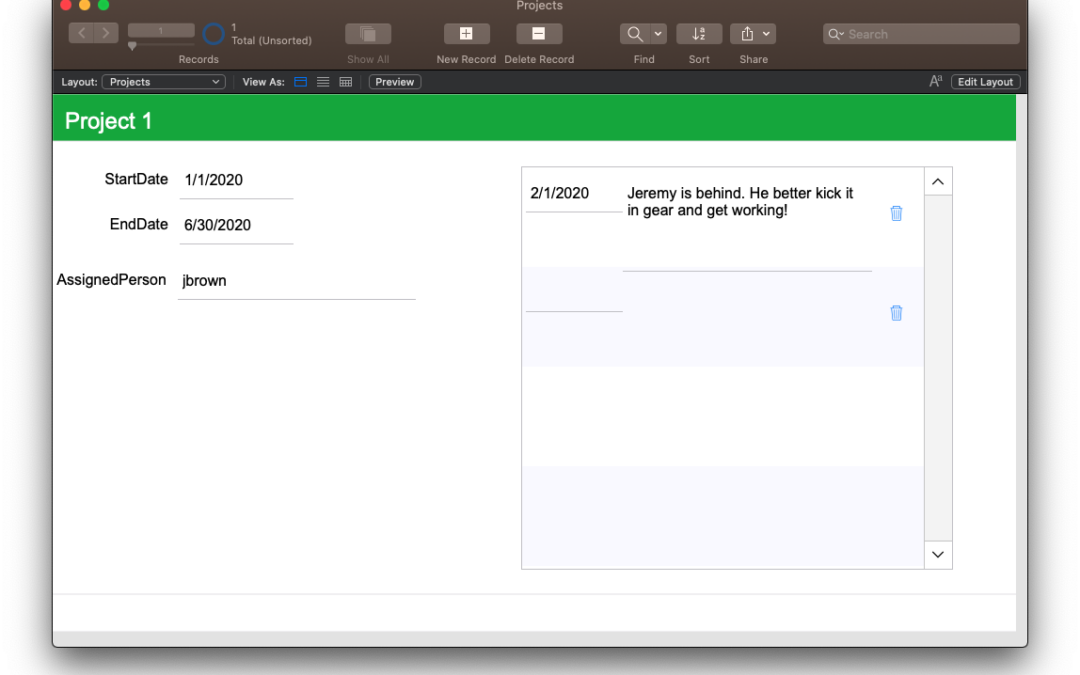Go to the previous record arrow
The image size is (1080, 675).
[x=81, y=33]
